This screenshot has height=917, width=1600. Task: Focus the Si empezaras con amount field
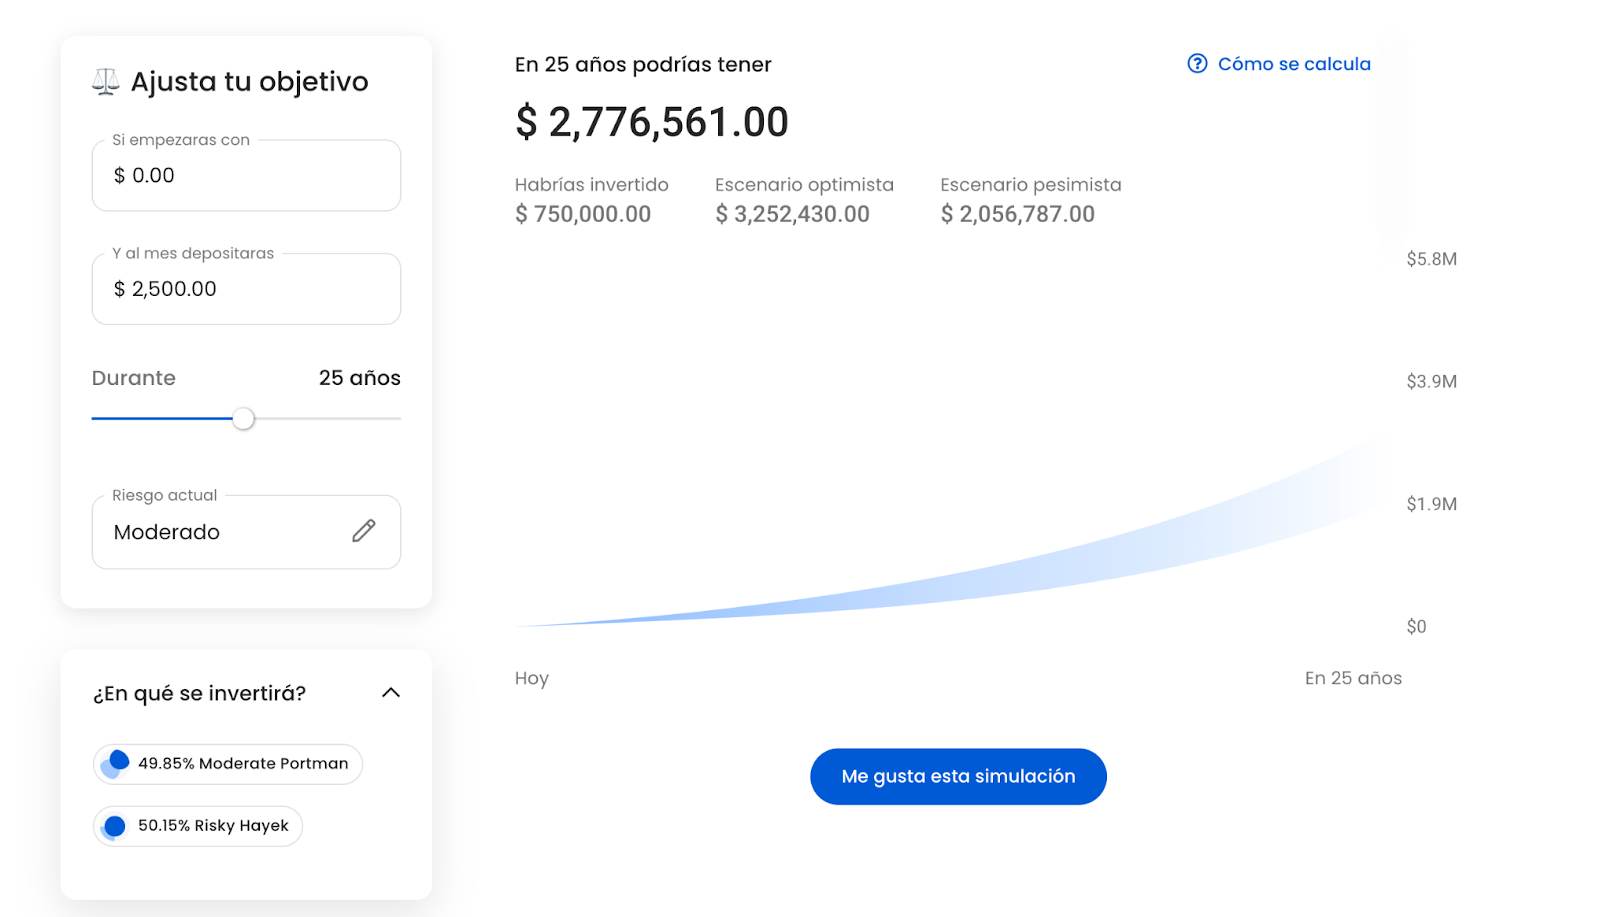pos(246,176)
